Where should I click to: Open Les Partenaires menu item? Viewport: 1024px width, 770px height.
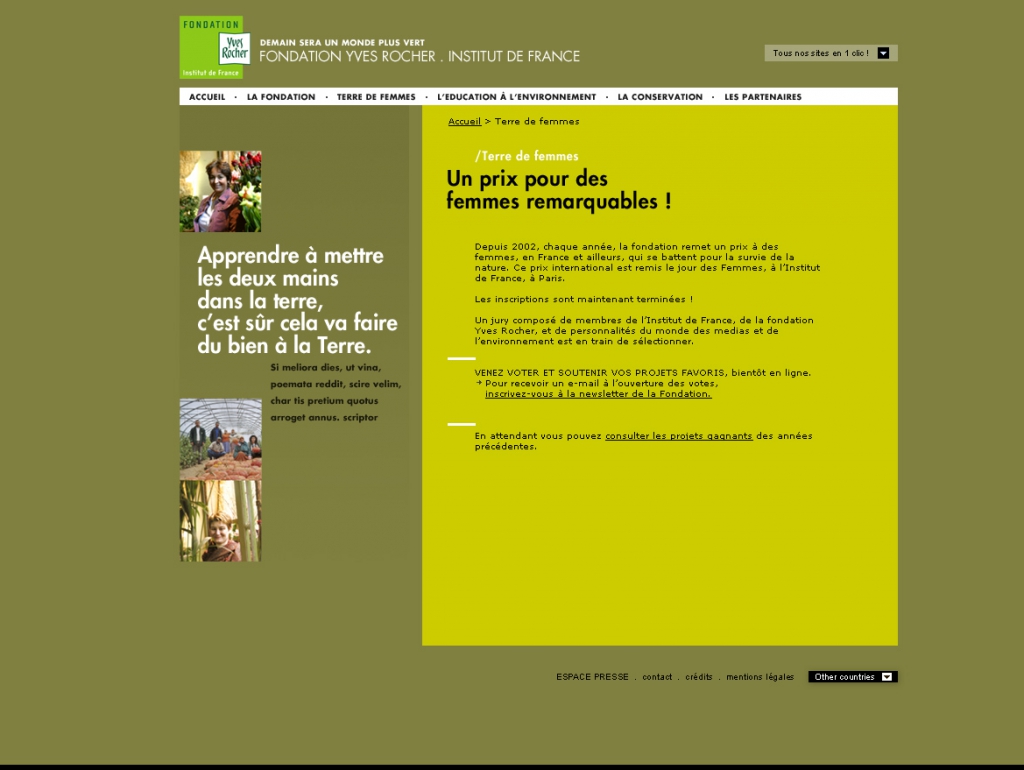pos(763,97)
